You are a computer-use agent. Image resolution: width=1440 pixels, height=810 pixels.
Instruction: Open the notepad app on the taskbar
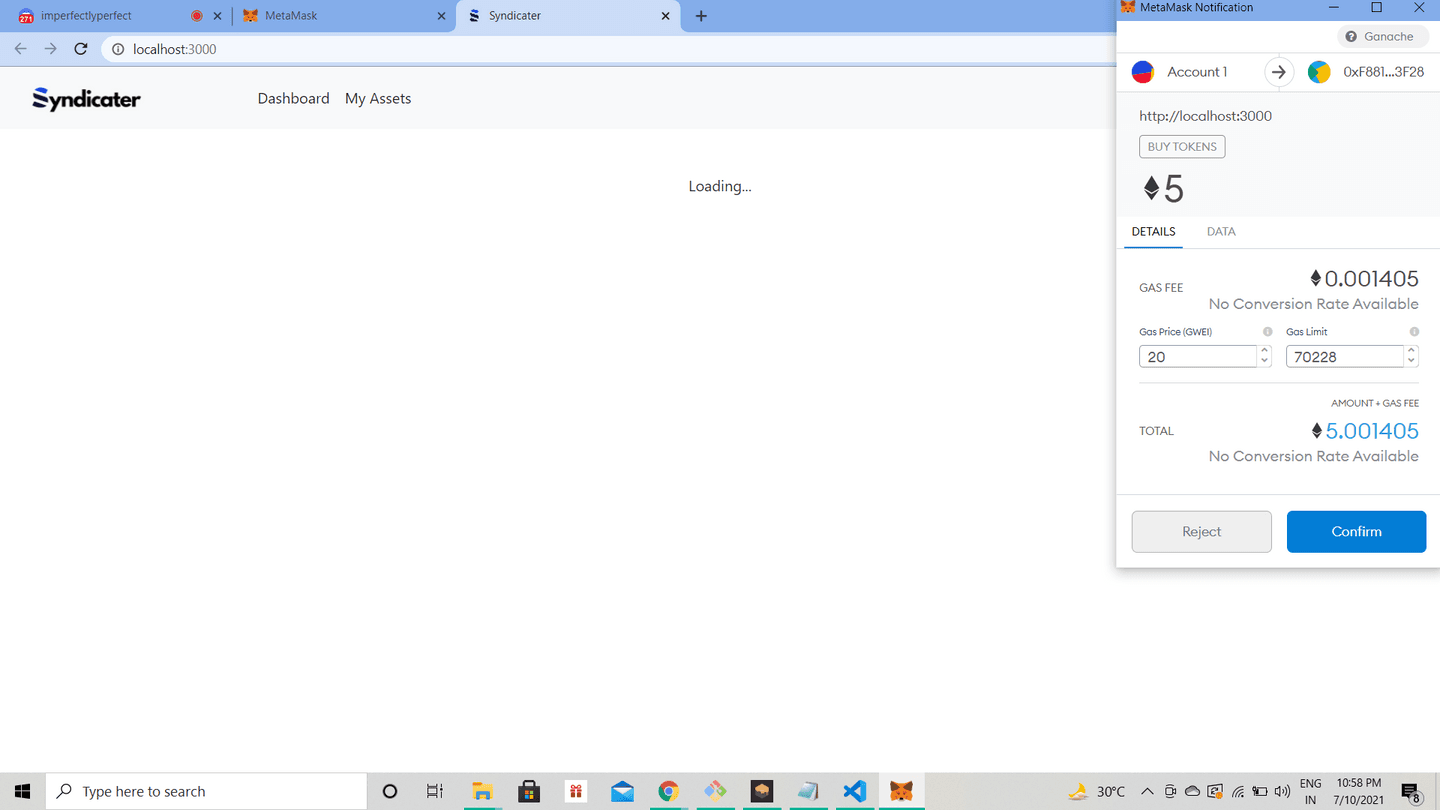click(x=808, y=791)
